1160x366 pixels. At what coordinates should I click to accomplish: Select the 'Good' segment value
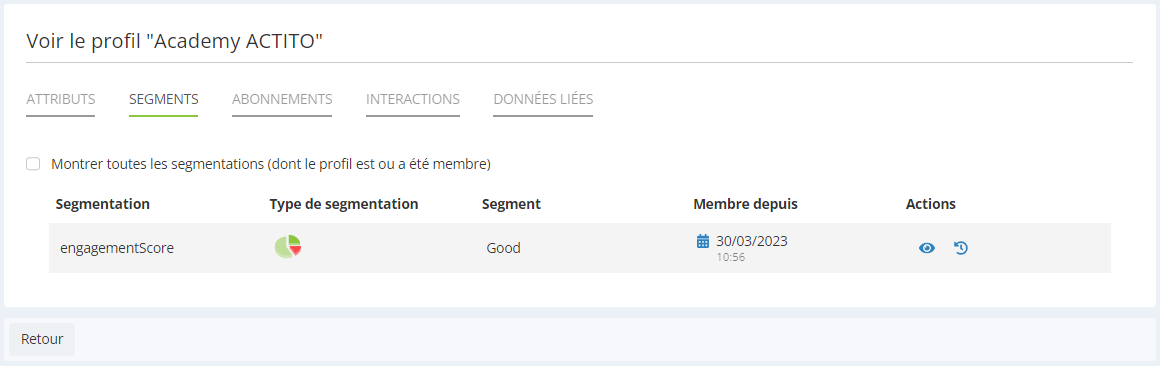point(503,248)
